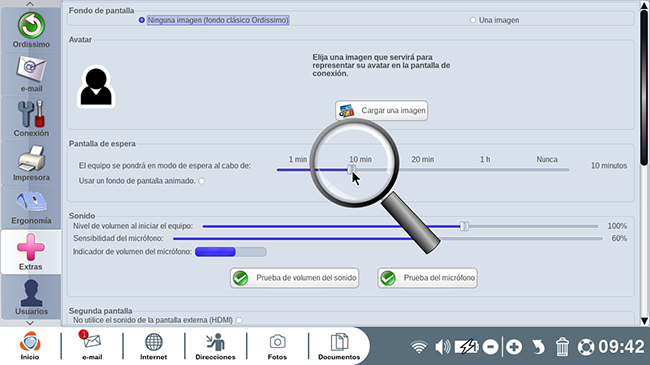Click the speaker volume tray icon
This screenshot has width=650, height=365.
[x=442, y=347]
